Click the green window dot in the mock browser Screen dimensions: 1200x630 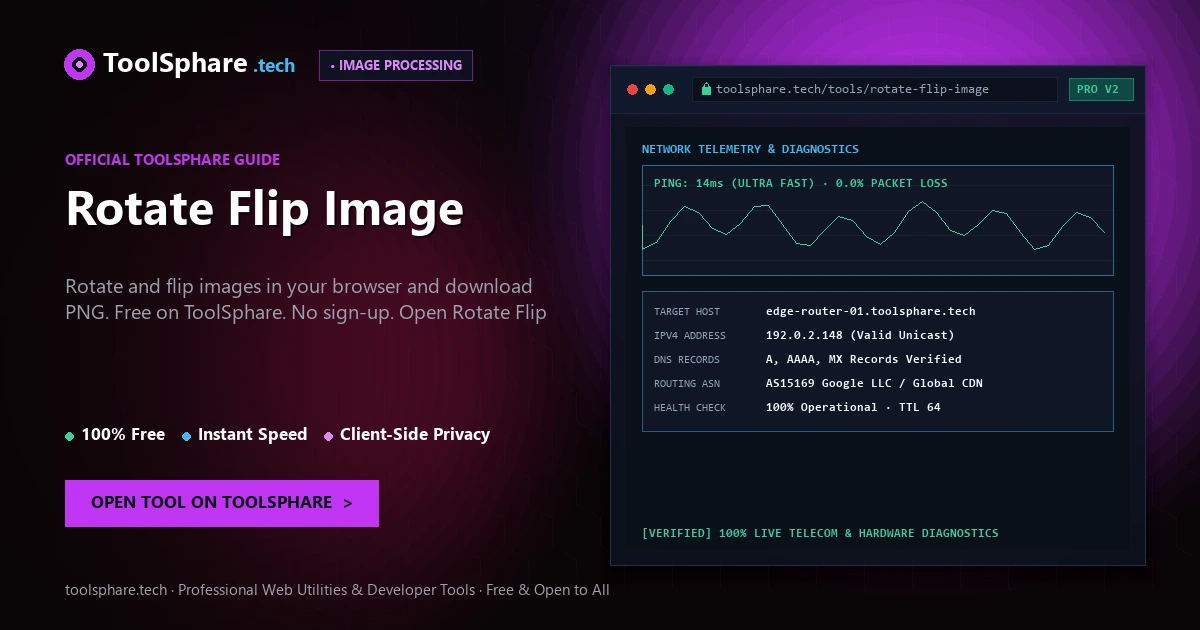[x=668, y=89]
